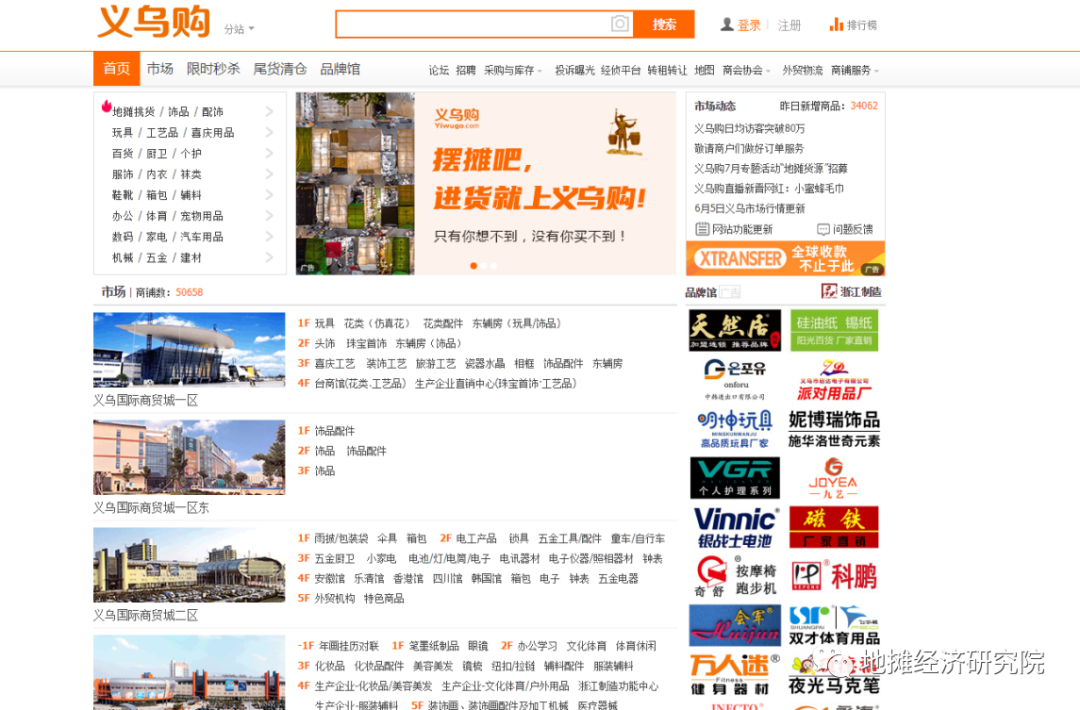
Task: Open the 妮博瑞饰品 brand tile
Action: (x=834, y=429)
